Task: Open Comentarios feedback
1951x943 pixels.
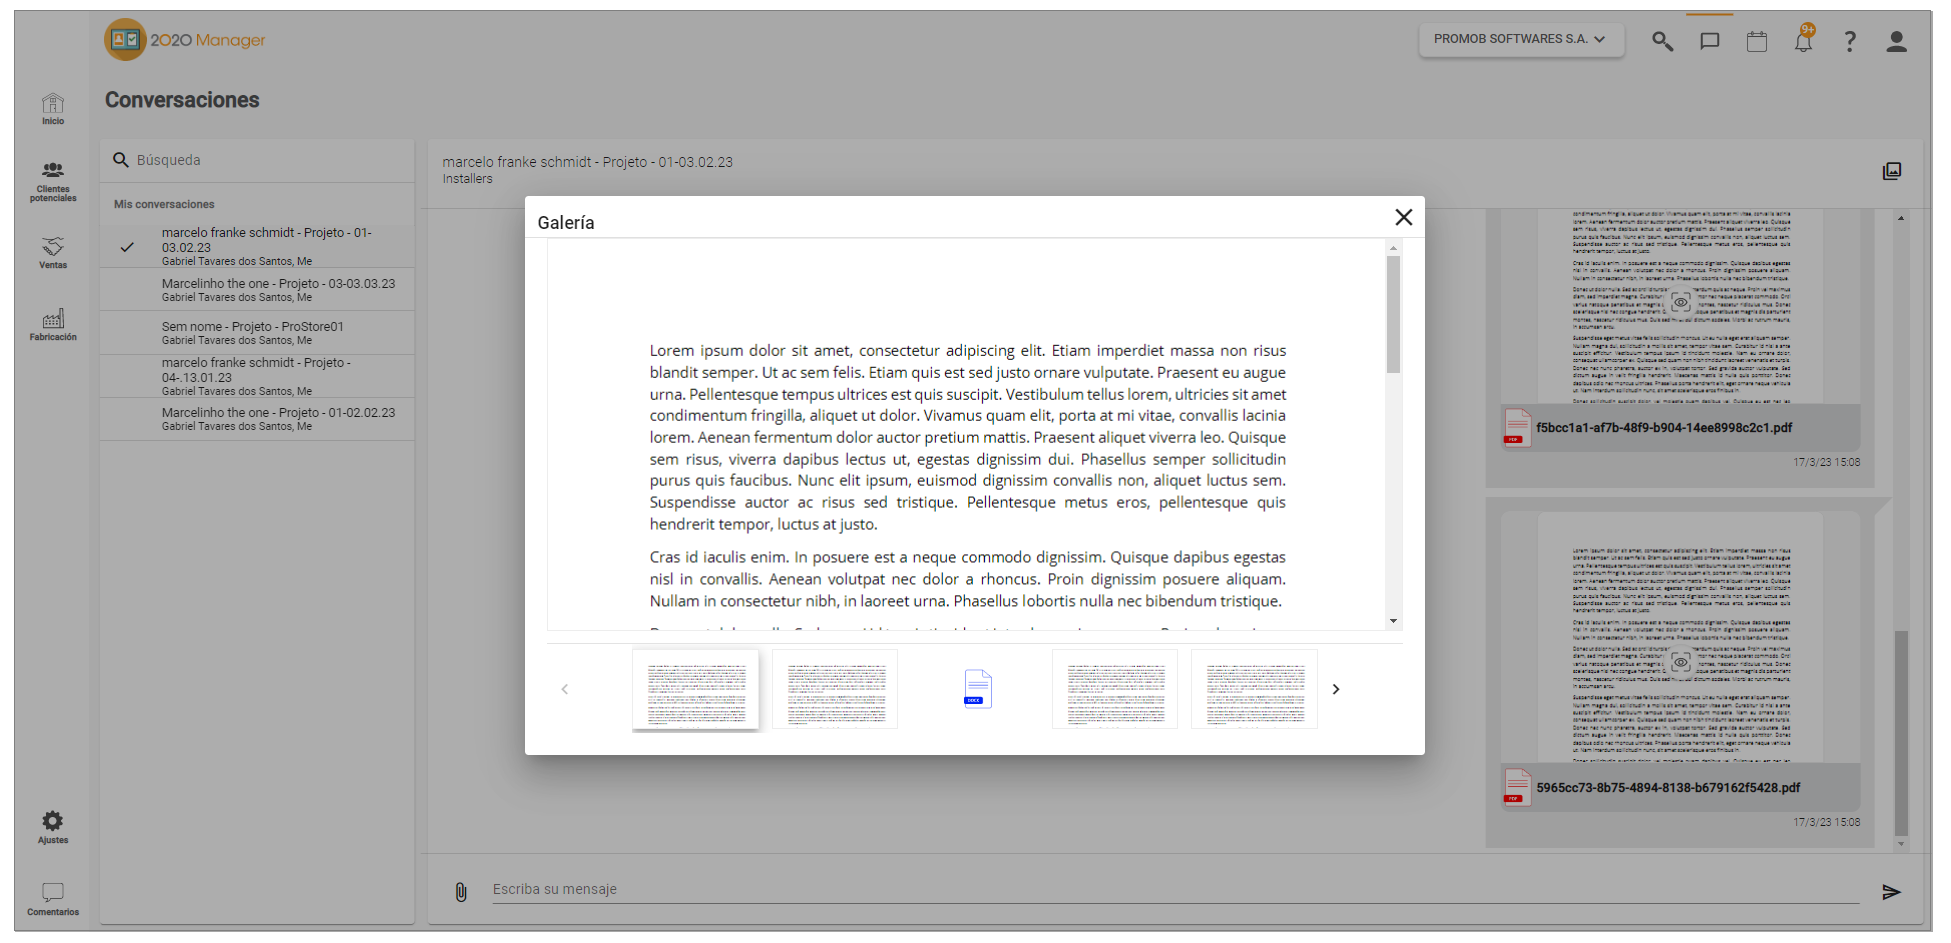Action: (x=53, y=899)
